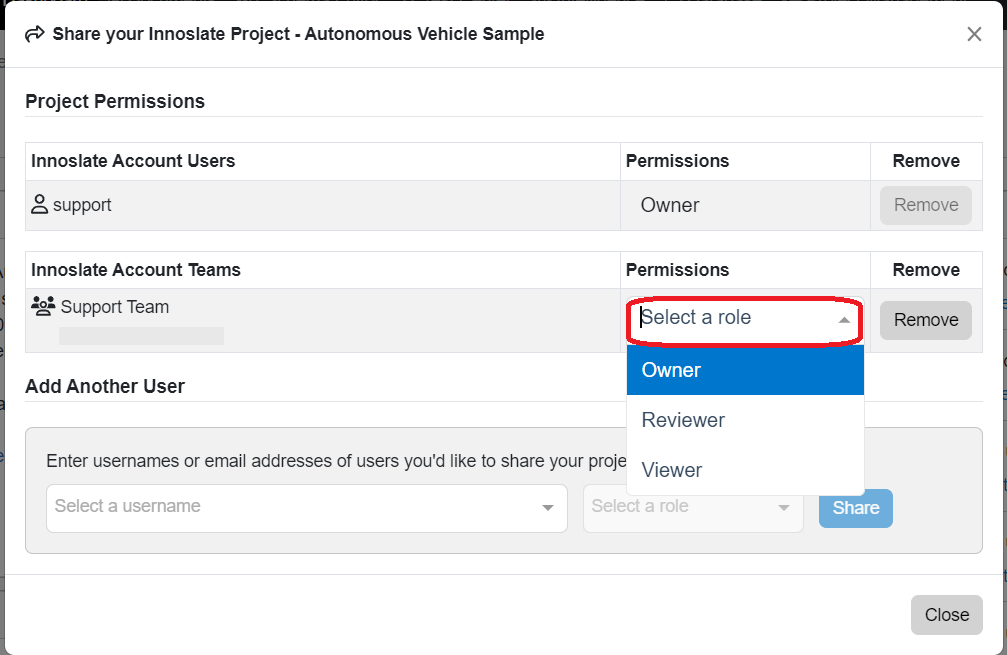This screenshot has width=1007, height=655.
Task: Open the role dropdown in Add Another User
Action: tap(693, 508)
